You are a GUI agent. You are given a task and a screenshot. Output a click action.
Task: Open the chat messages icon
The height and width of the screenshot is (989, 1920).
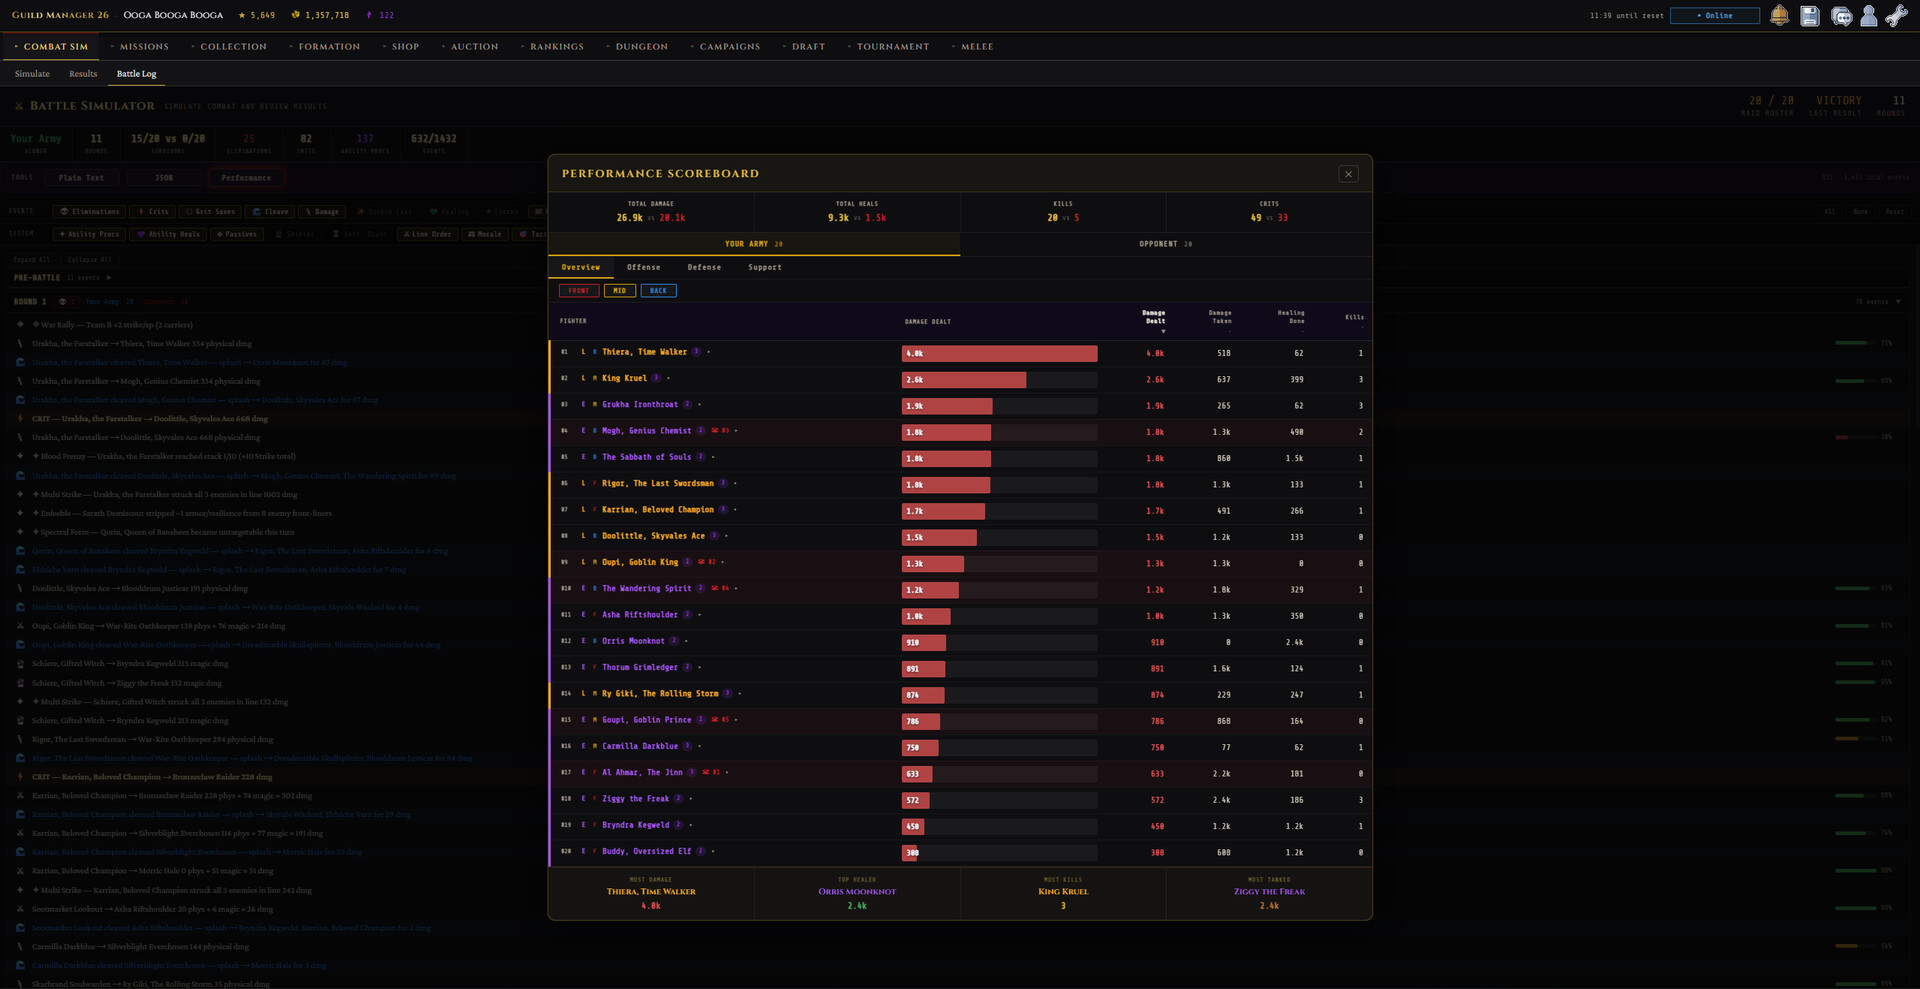1841,16
